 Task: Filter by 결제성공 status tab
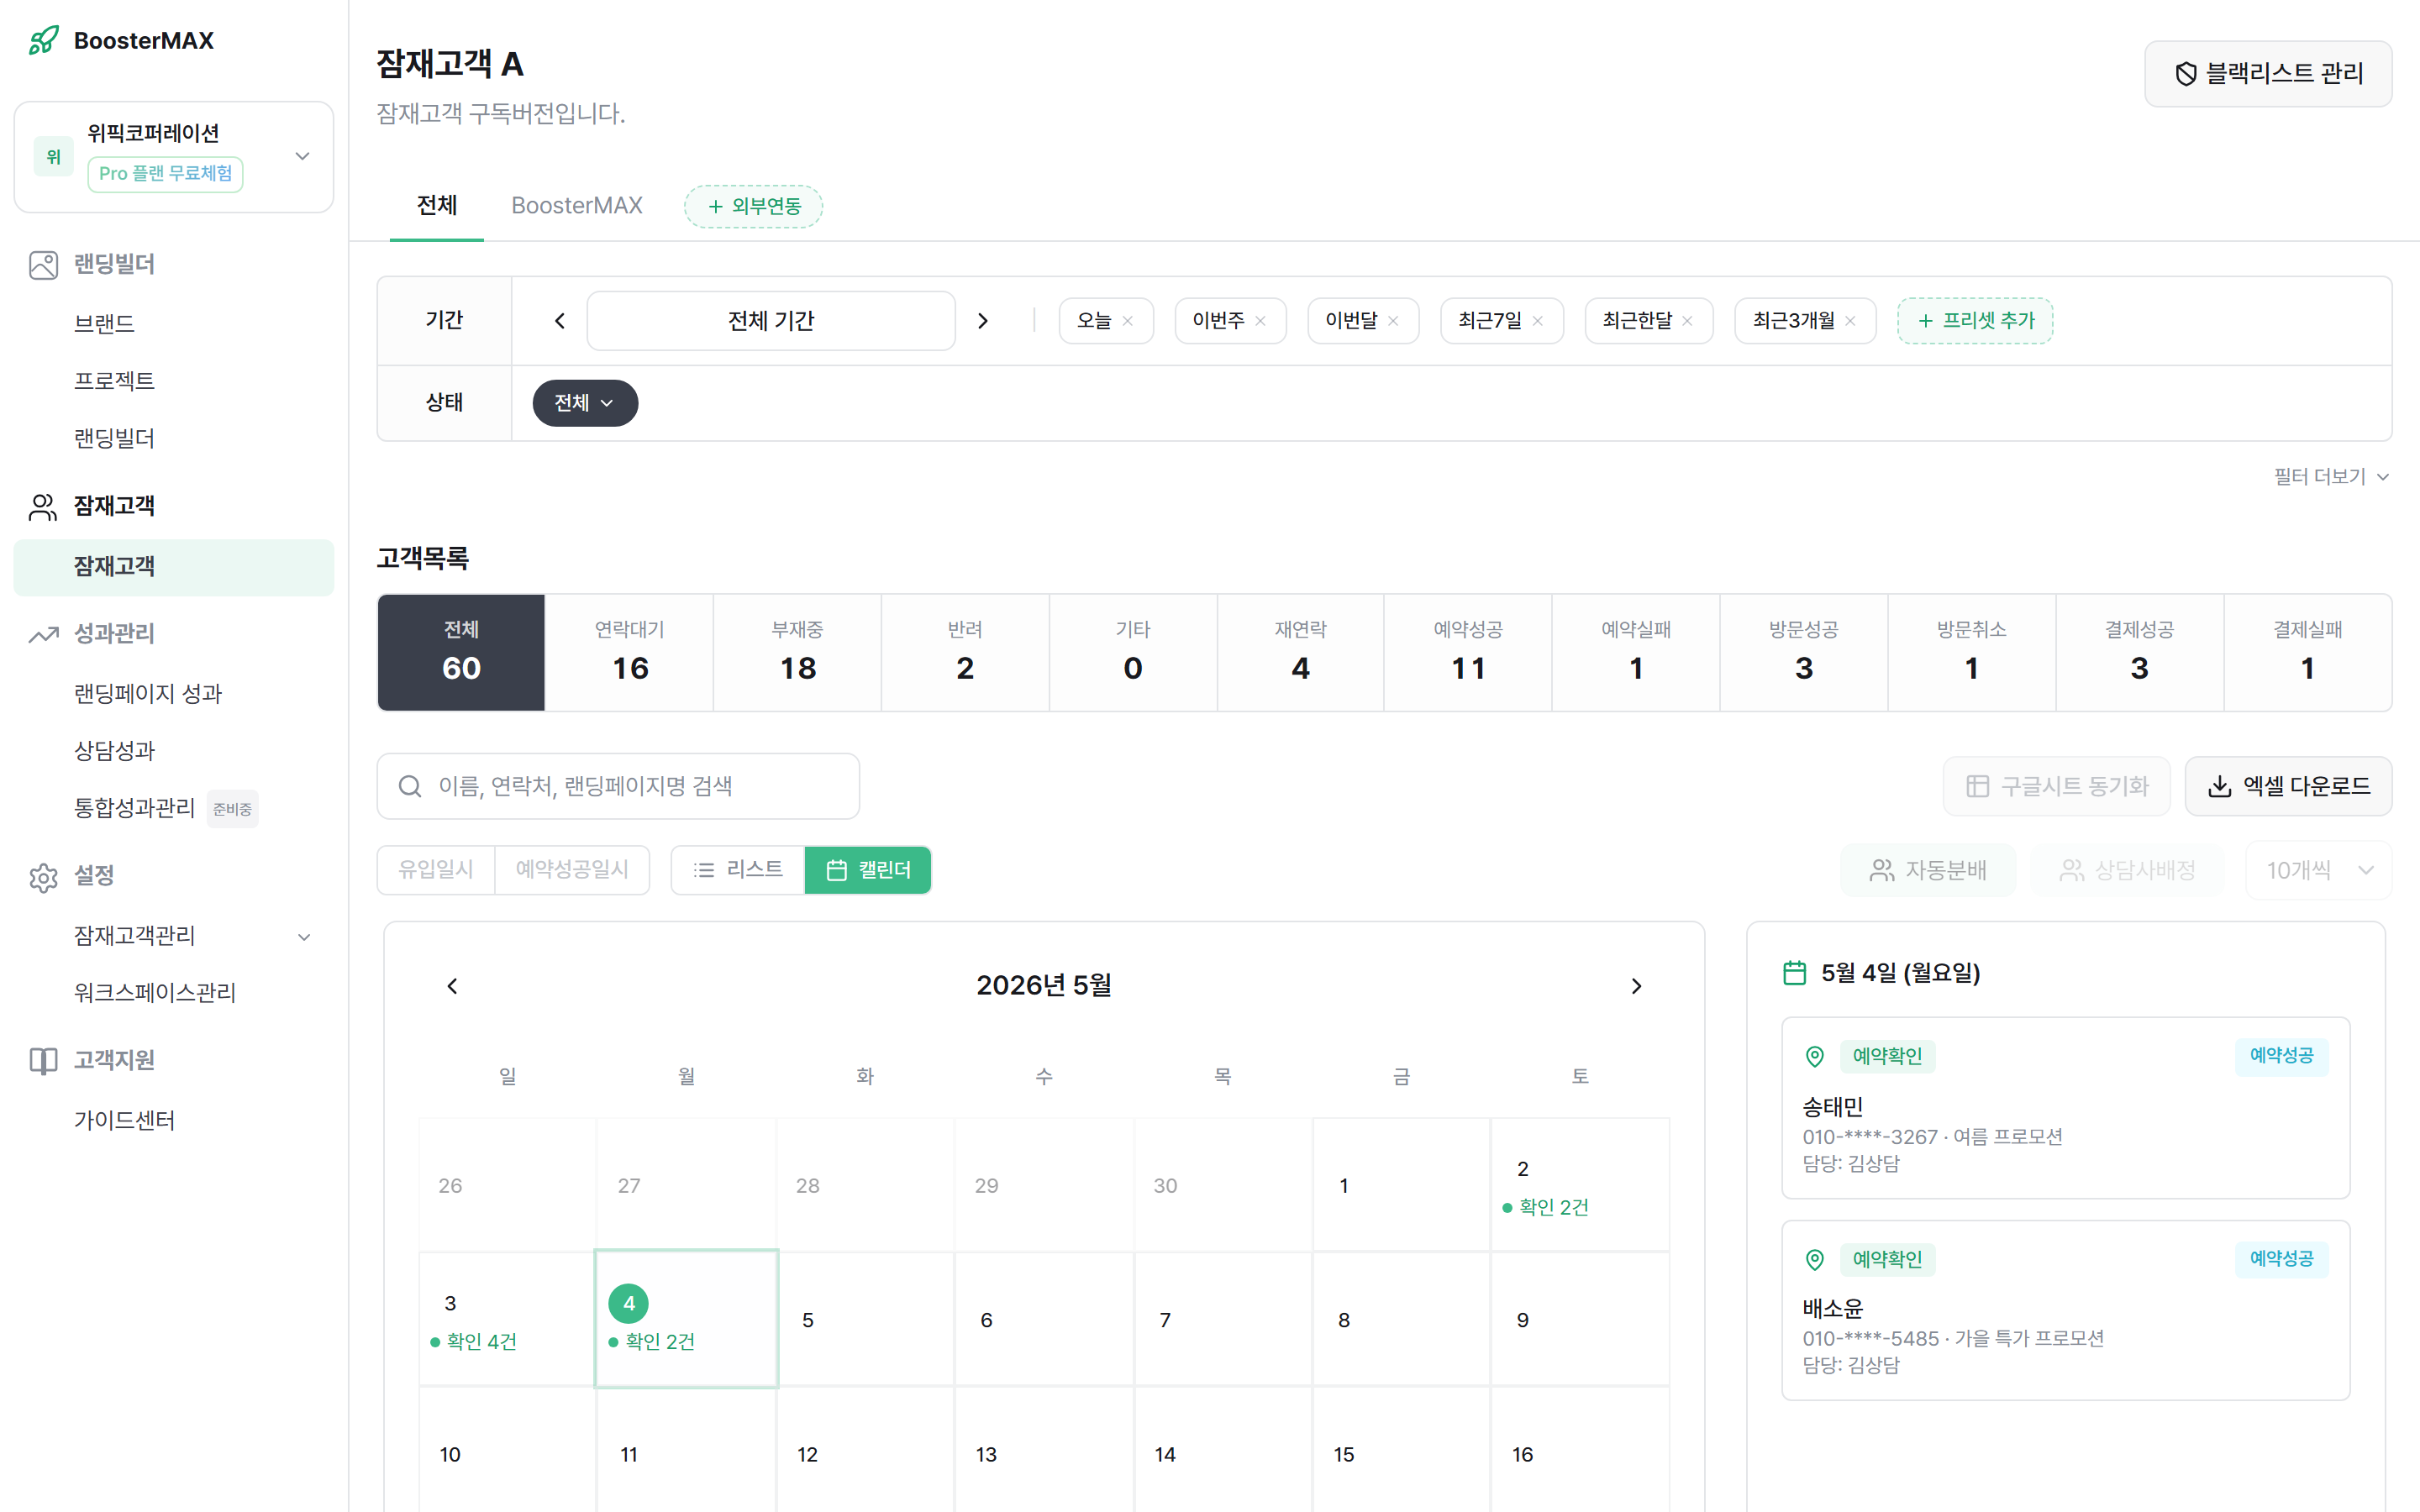2139,652
